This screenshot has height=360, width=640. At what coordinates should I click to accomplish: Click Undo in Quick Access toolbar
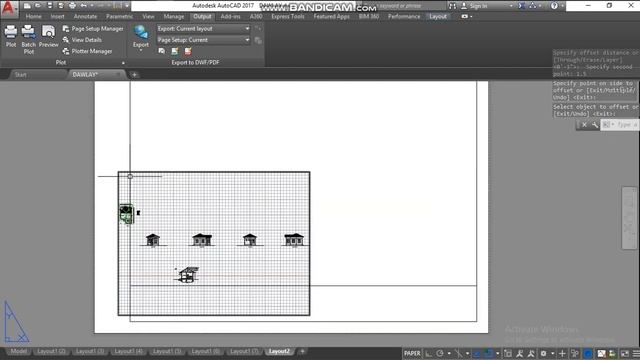(84, 6)
